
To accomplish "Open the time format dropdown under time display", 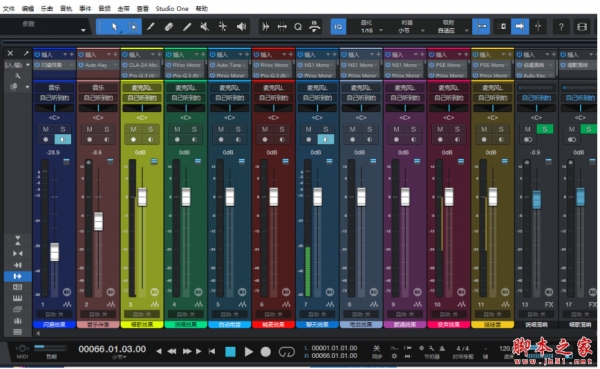I will click(x=119, y=357).
